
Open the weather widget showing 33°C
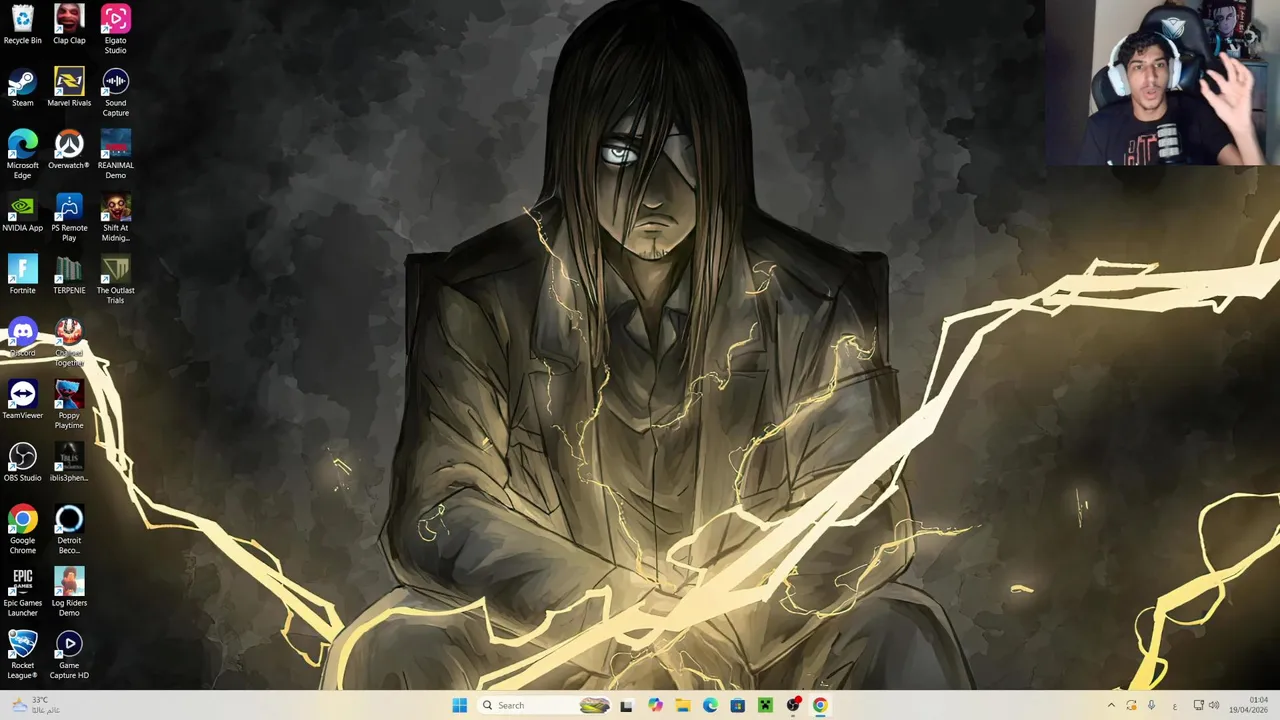click(36, 705)
